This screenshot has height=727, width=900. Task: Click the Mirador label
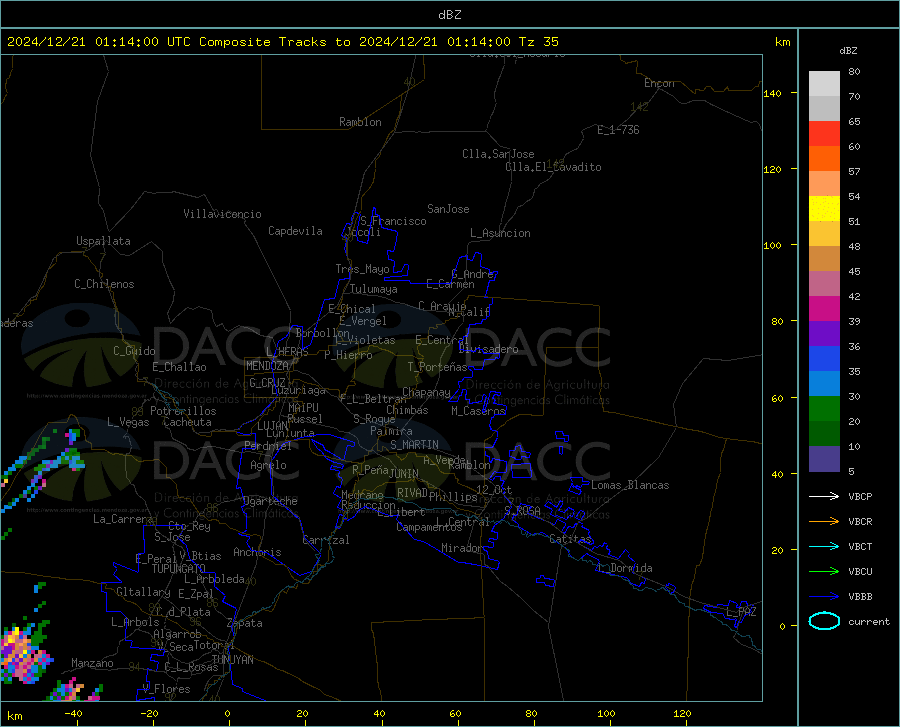tap(461, 548)
